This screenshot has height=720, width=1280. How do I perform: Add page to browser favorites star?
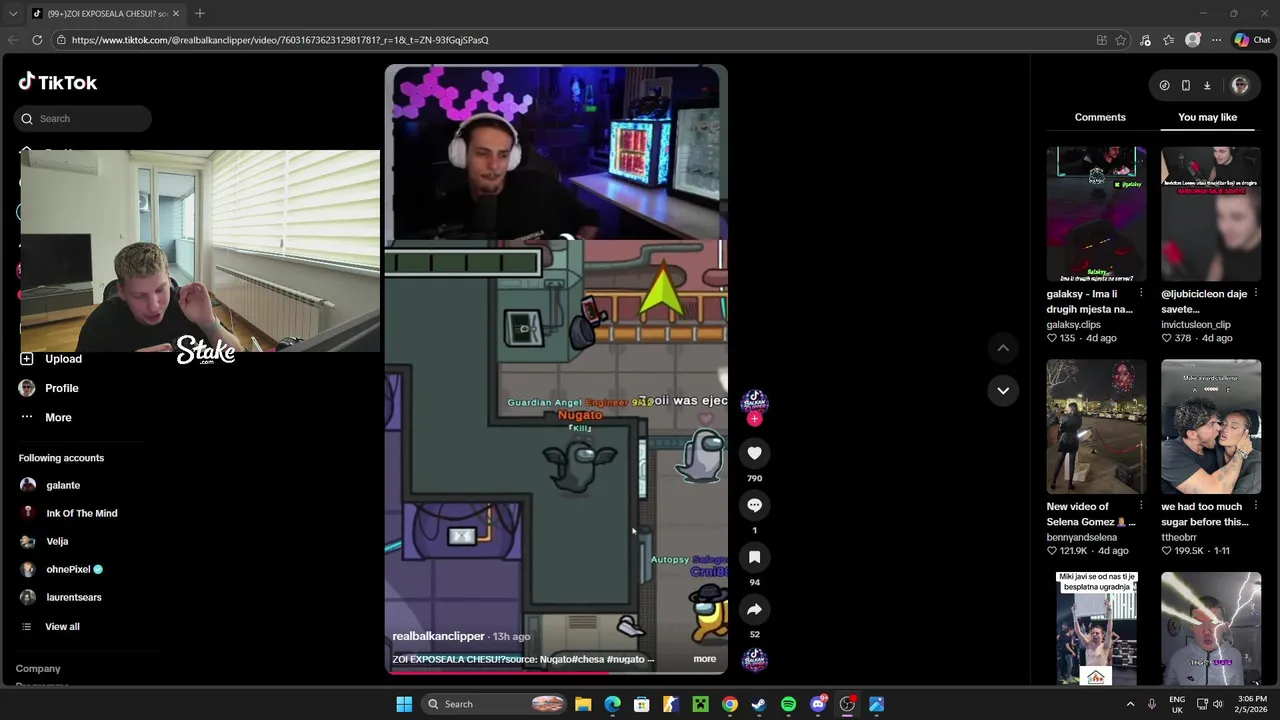(x=1121, y=40)
